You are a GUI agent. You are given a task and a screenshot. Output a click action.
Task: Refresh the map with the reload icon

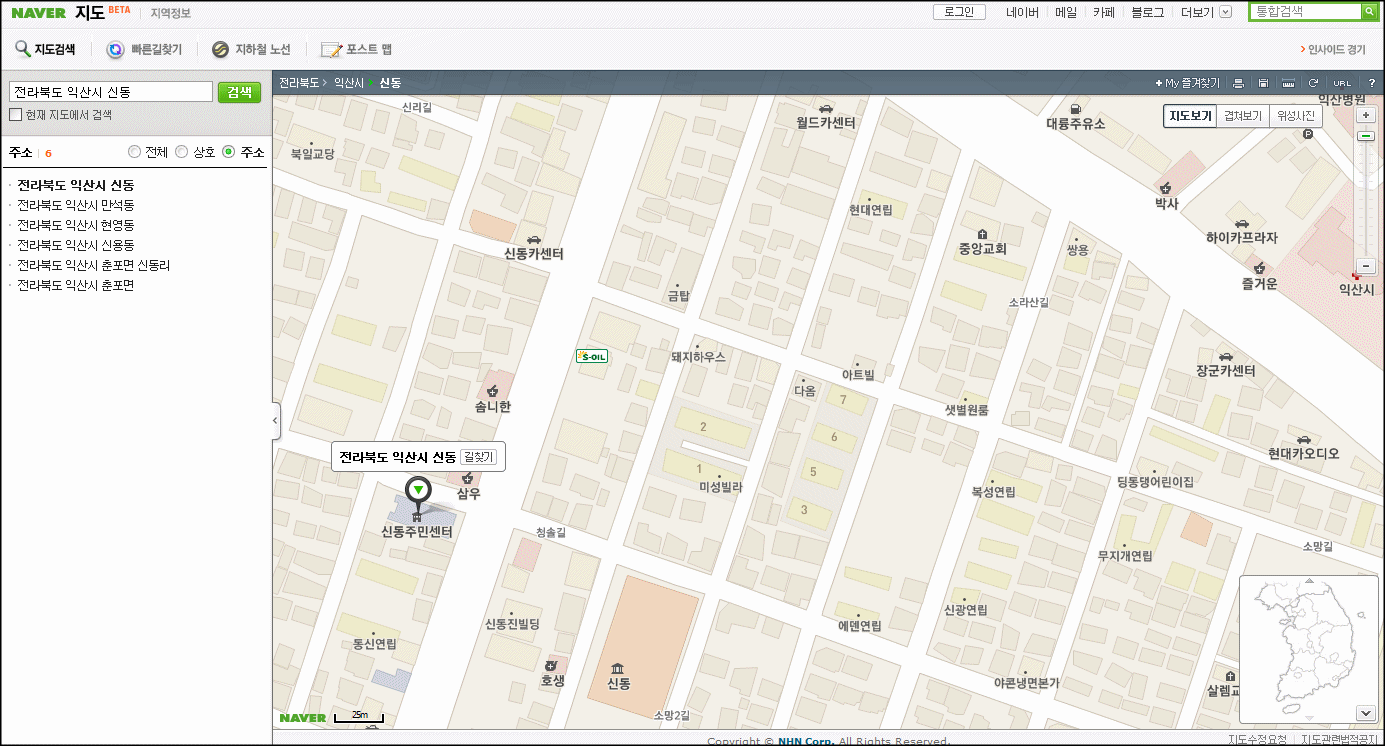pos(1314,83)
